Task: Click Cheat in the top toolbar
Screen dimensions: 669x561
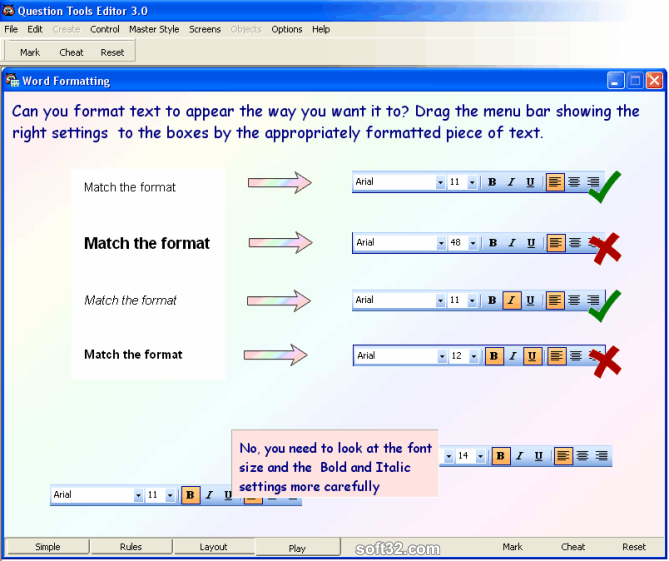Action: pos(71,52)
